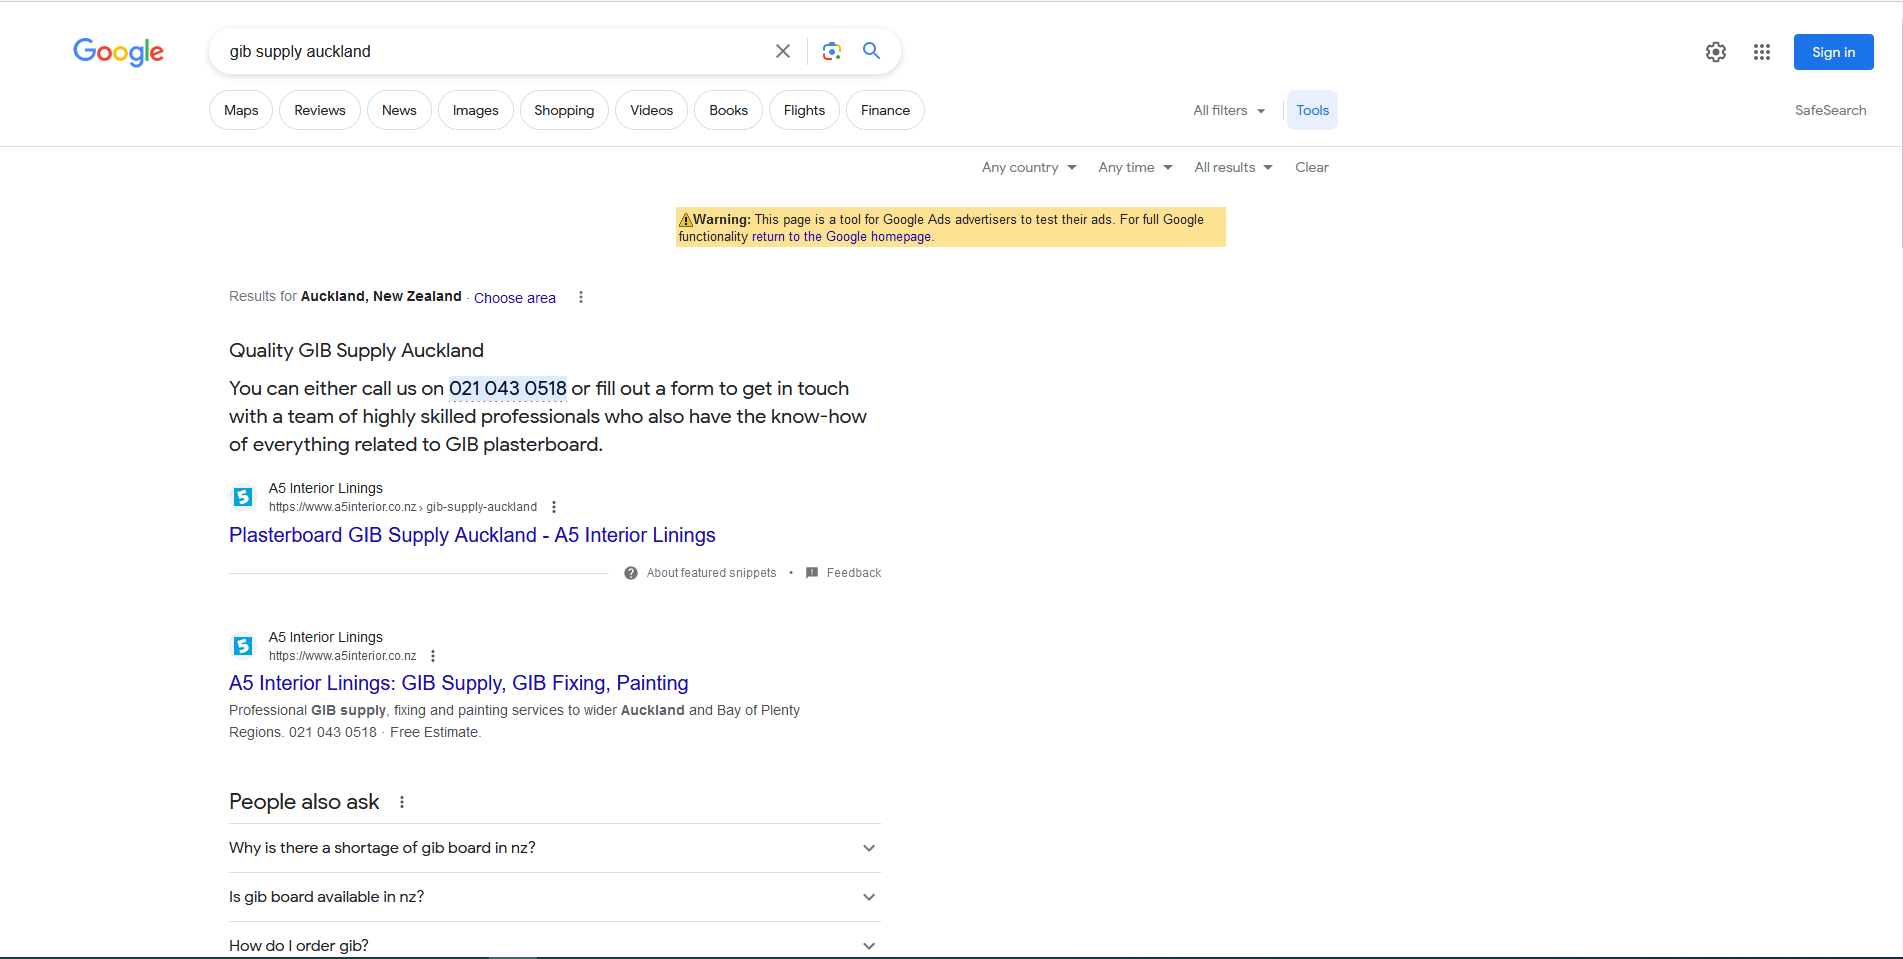
Task: Click the phone number 021 043 0518 in the featured snippet
Action: coord(508,388)
